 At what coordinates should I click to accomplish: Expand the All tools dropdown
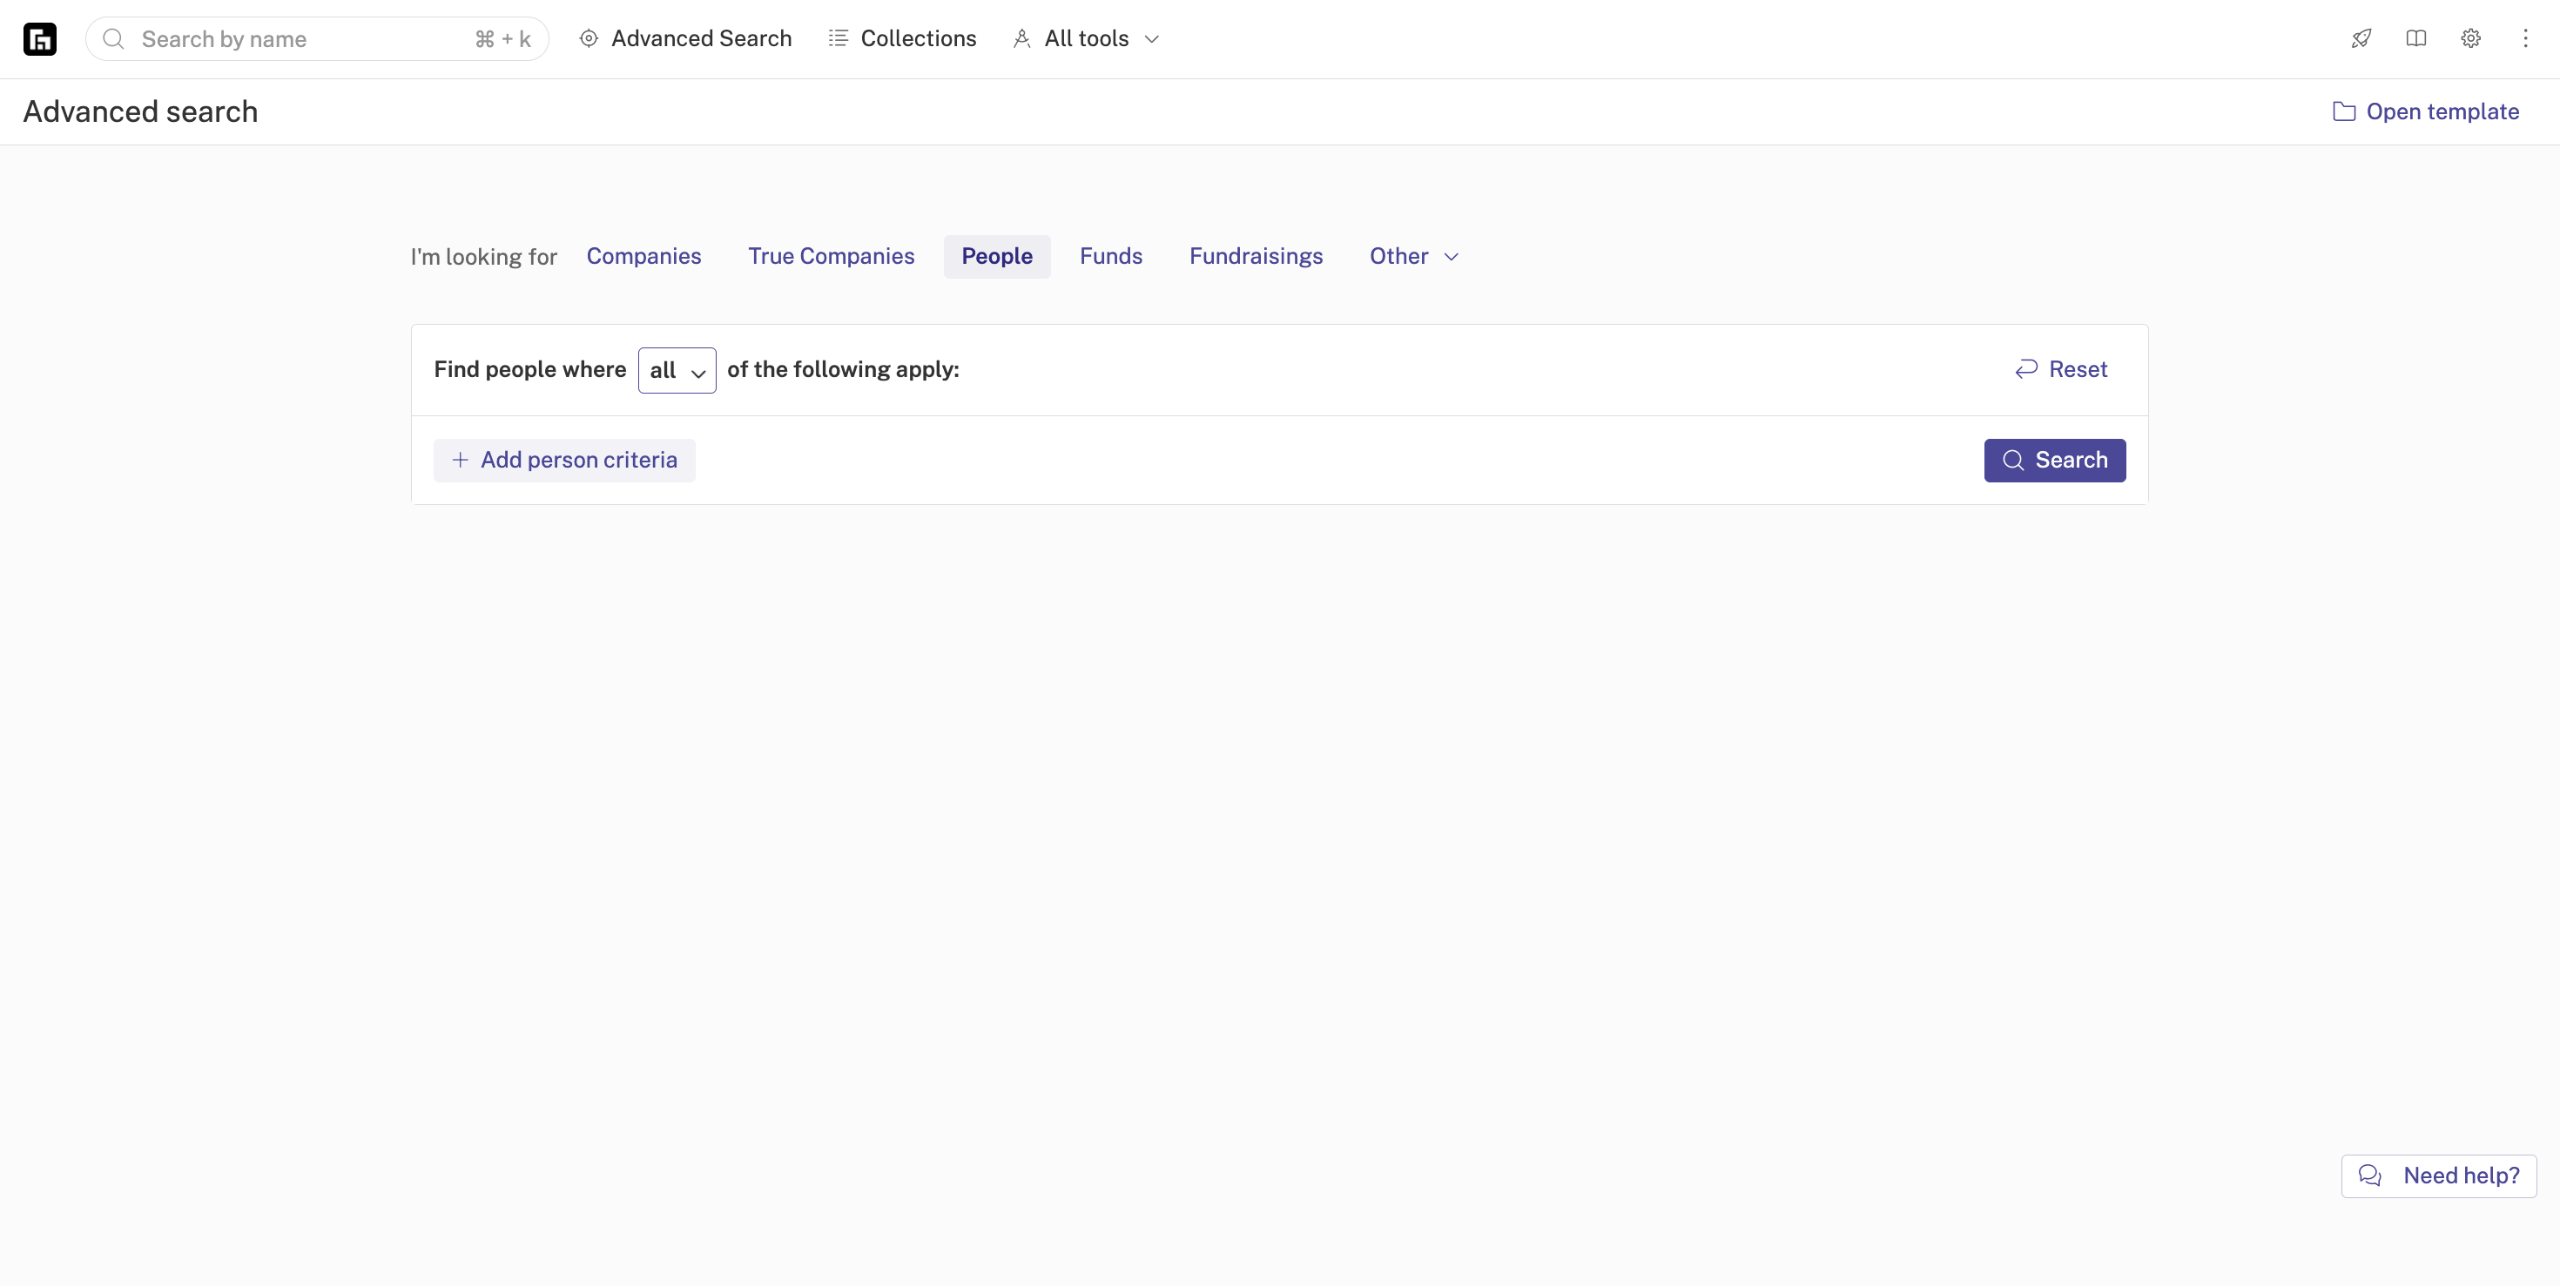[1087, 39]
